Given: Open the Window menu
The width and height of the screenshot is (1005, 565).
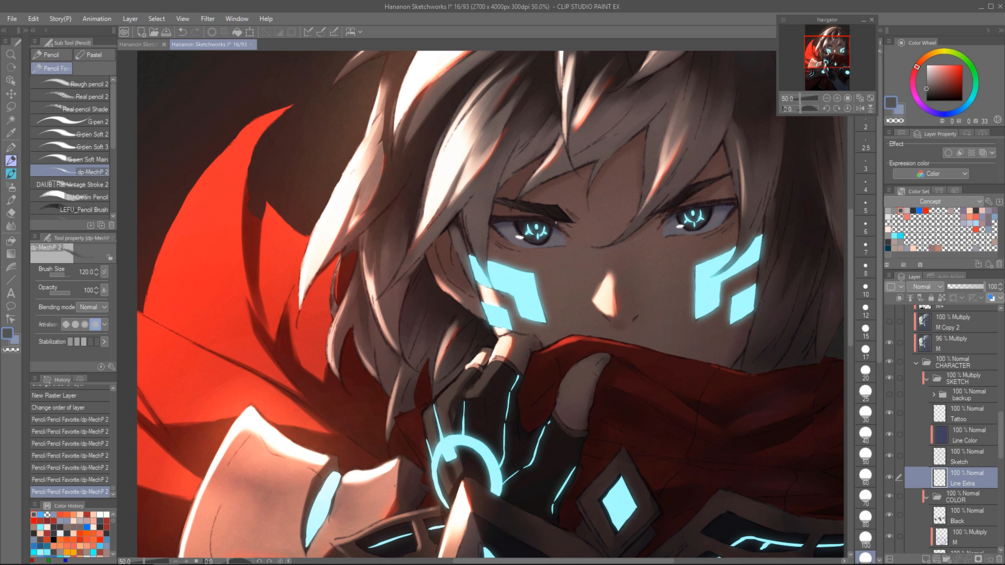Looking at the screenshot, I should coord(237,19).
